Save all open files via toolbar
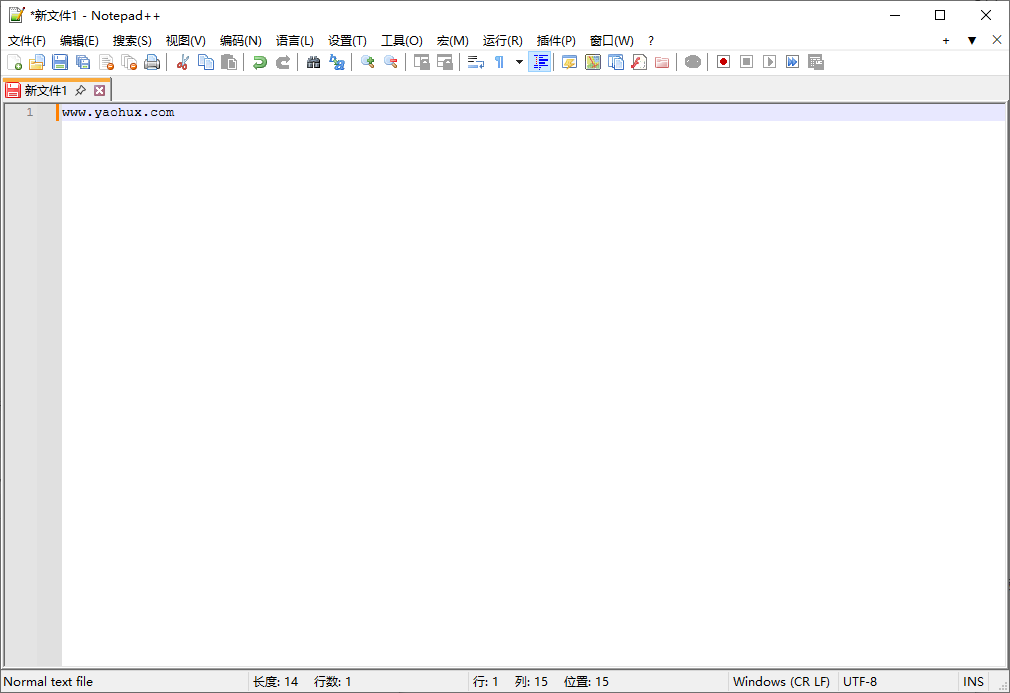 coord(83,61)
